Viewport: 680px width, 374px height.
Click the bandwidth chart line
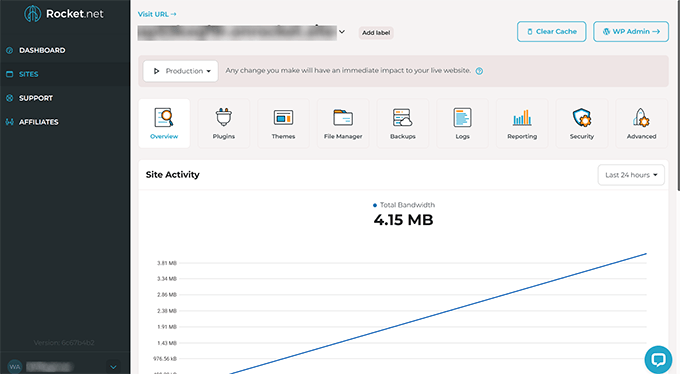438,313
